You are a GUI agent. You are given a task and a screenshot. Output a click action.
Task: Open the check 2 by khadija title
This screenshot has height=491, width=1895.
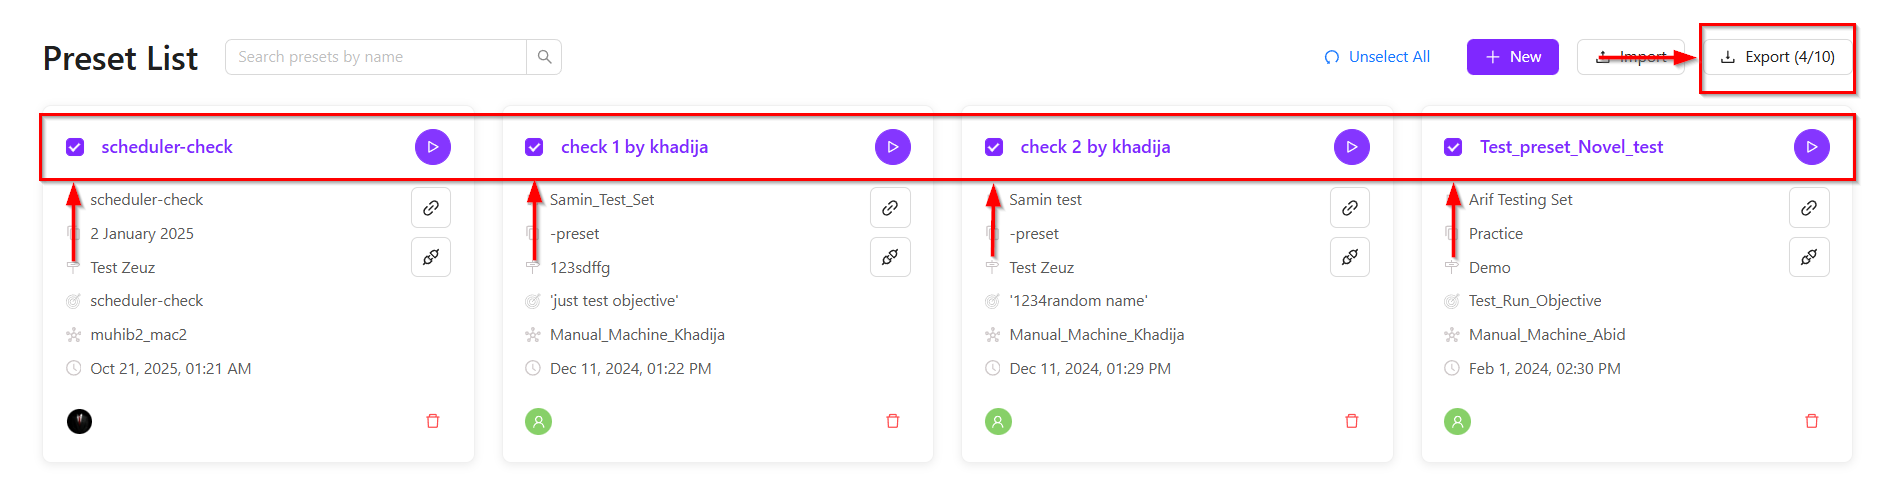(x=1095, y=147)
